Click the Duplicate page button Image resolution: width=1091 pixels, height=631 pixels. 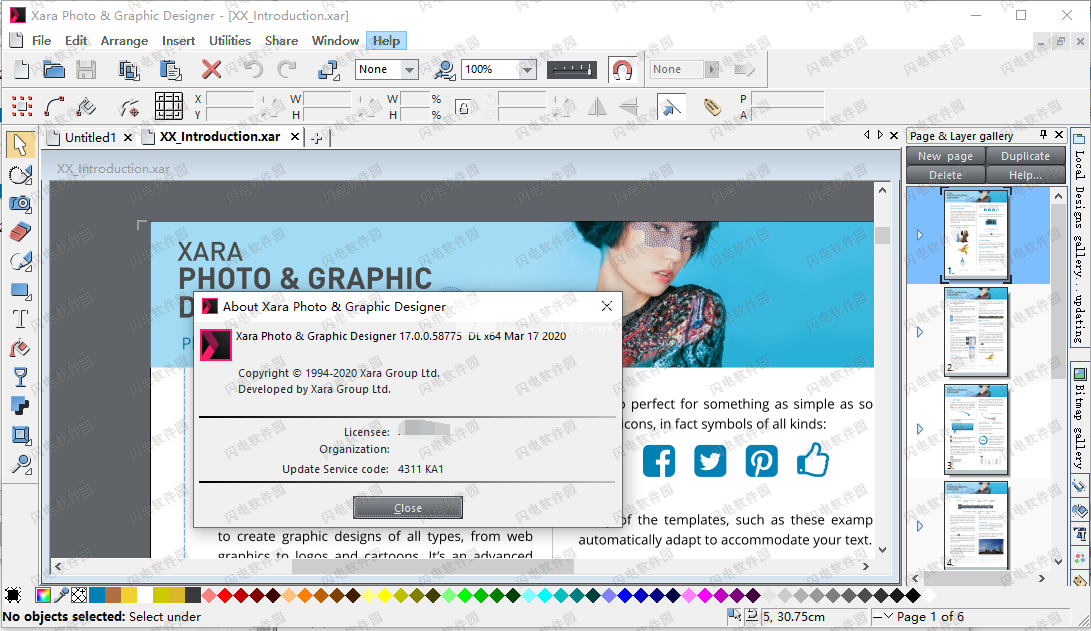coord(1025,156)
